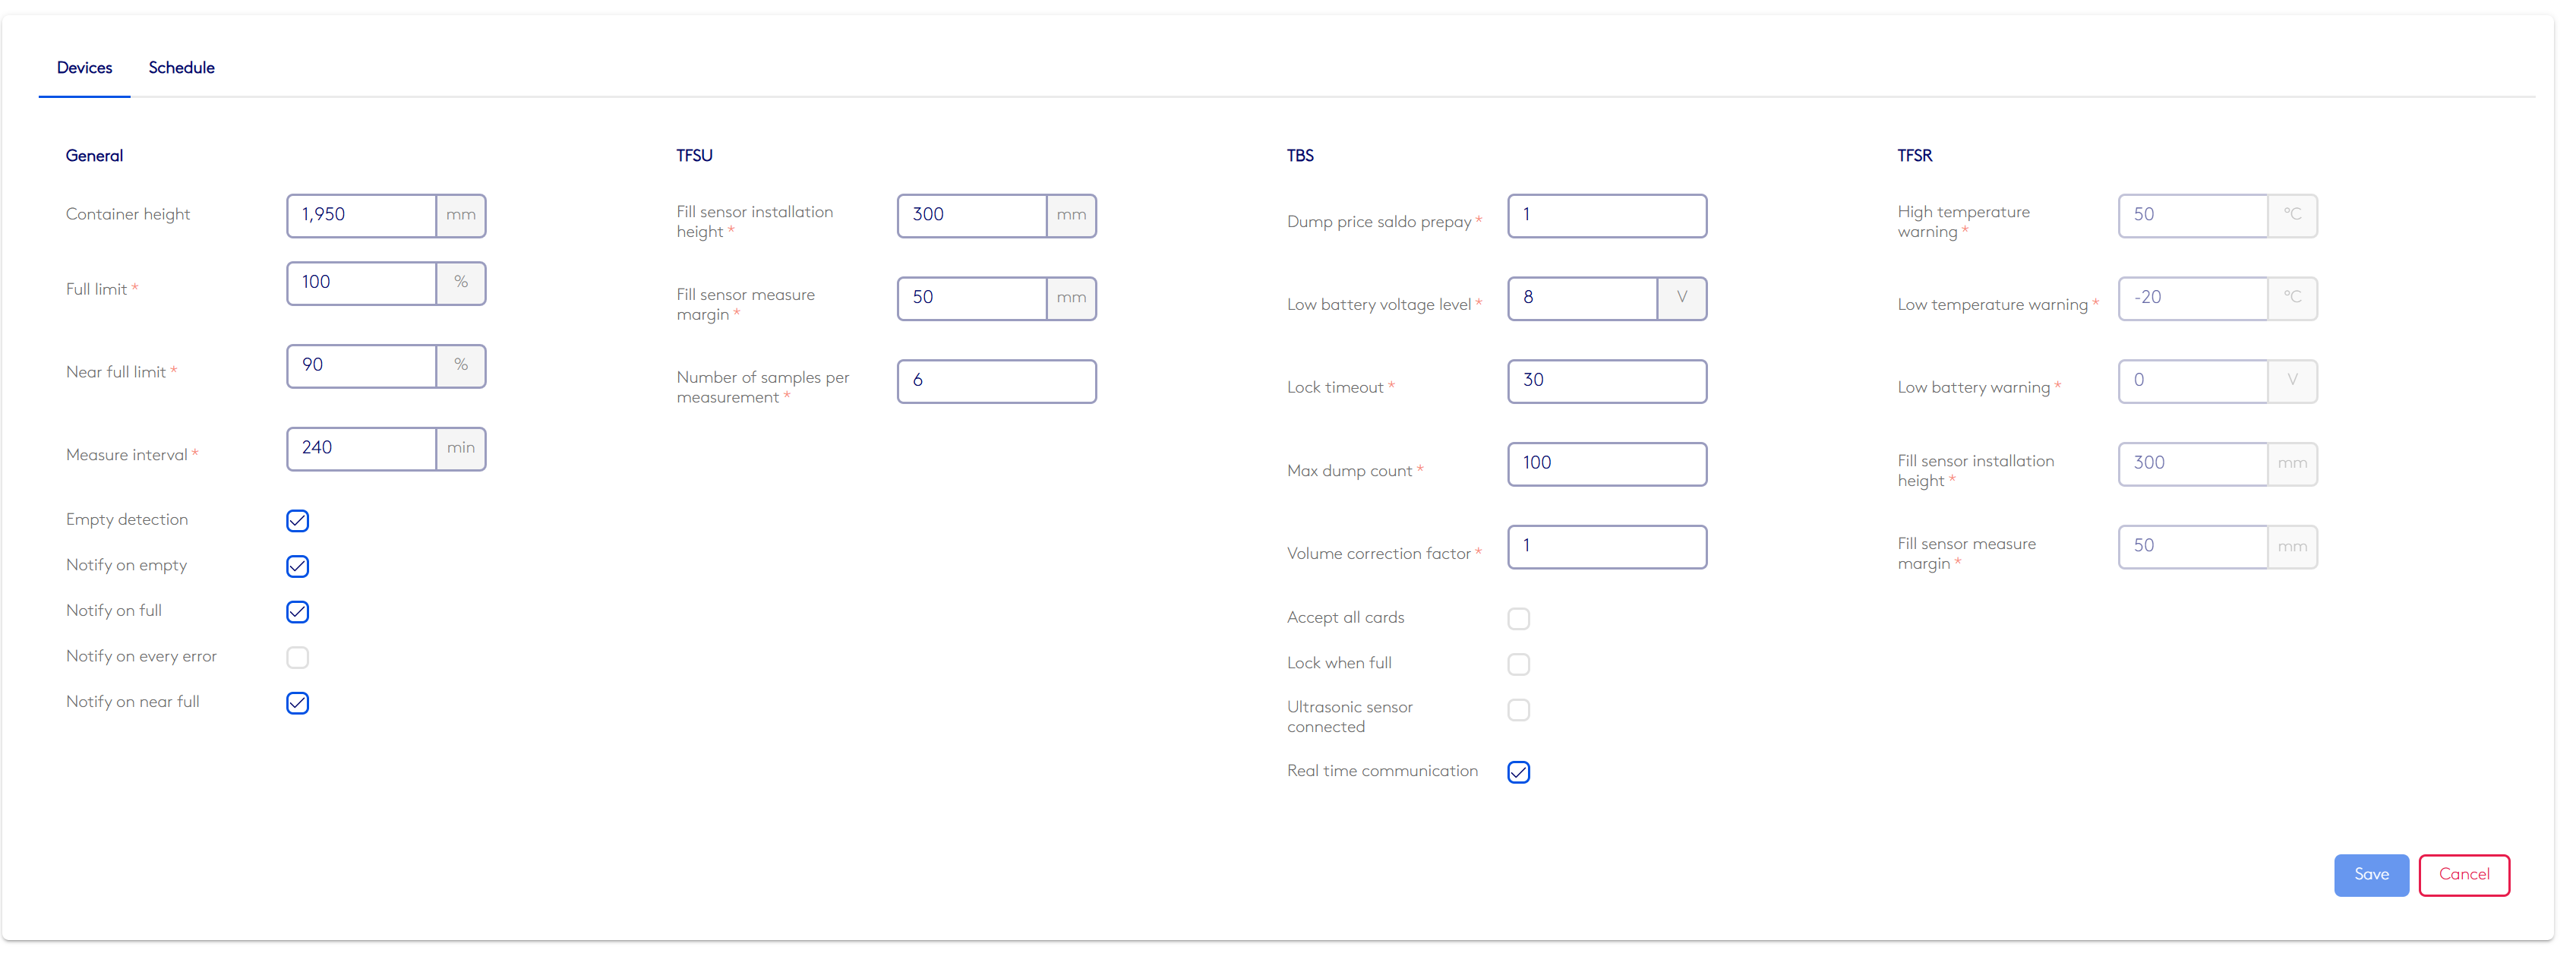
Task: Click the Container height input field
Action: 361,216
